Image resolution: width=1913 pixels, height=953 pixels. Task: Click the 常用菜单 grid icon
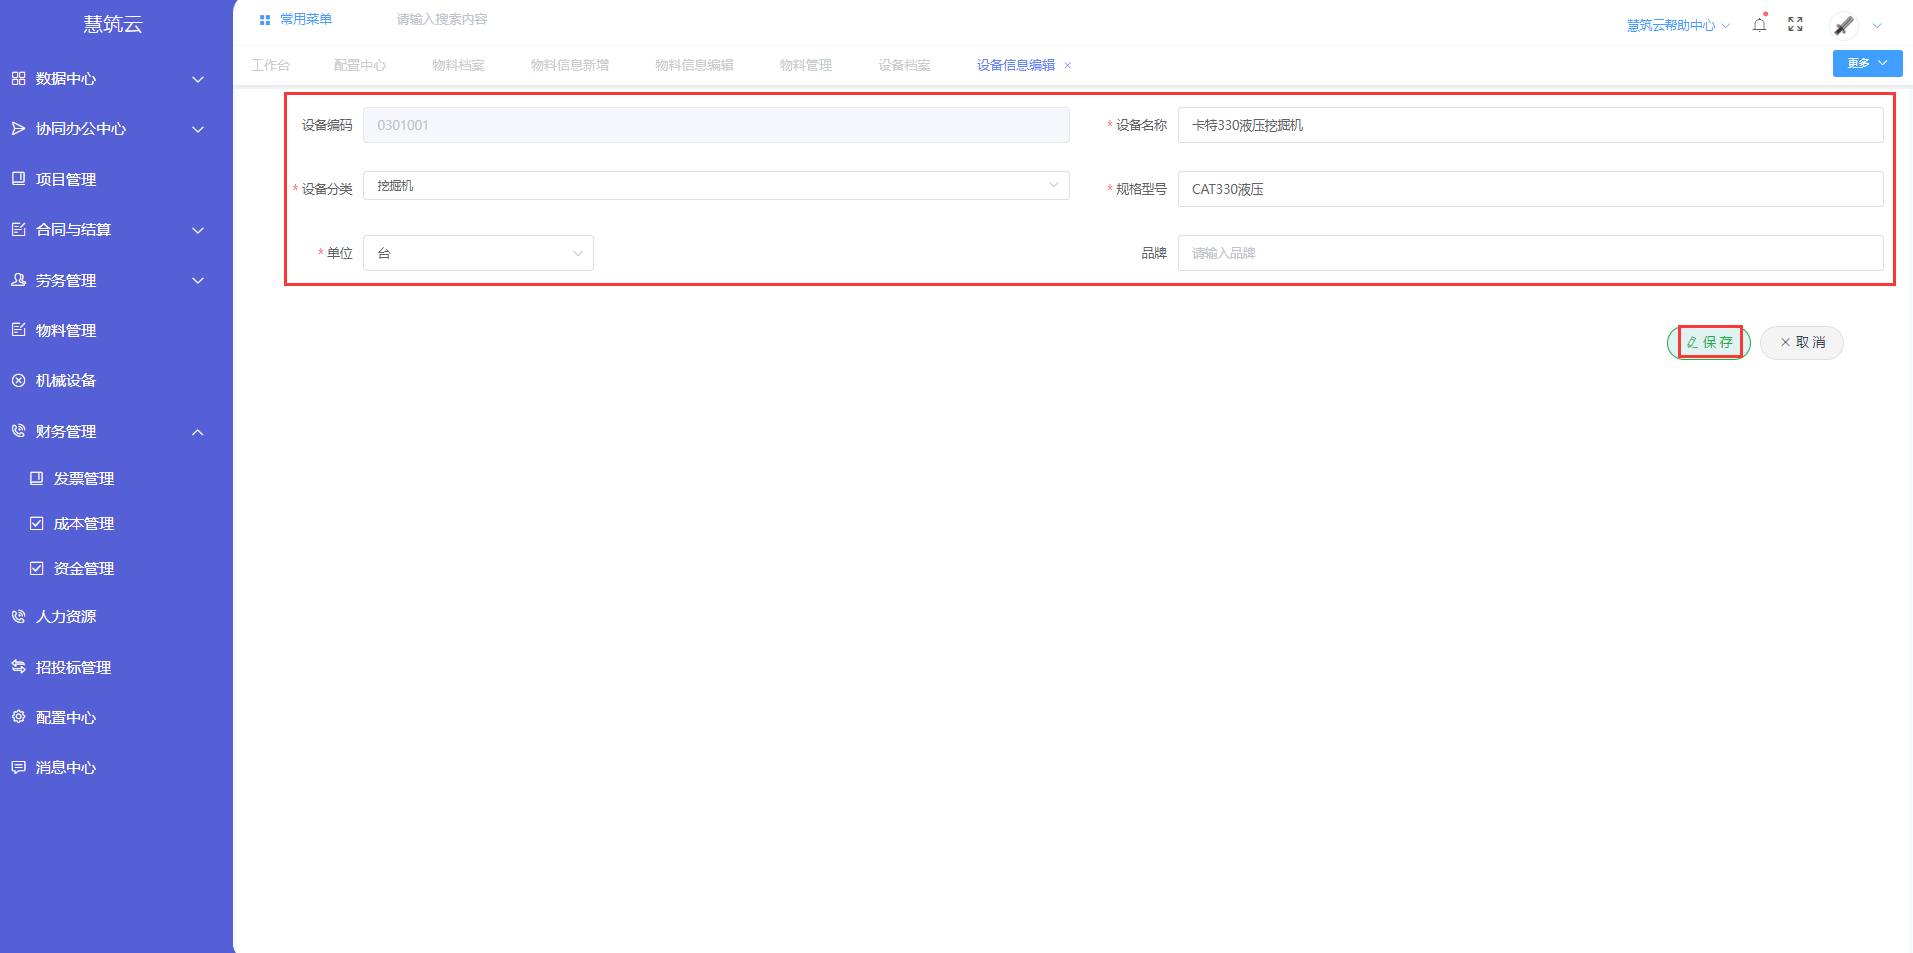[265, 20]
